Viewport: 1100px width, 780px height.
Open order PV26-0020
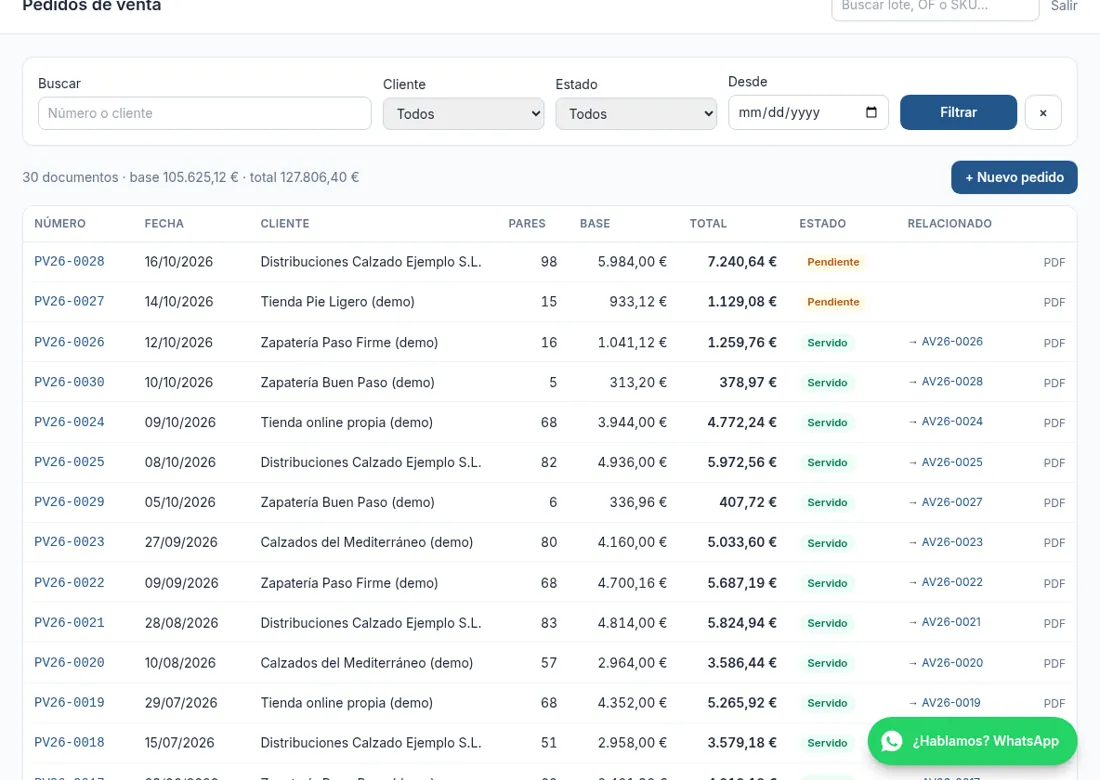(x=69, y=663)
